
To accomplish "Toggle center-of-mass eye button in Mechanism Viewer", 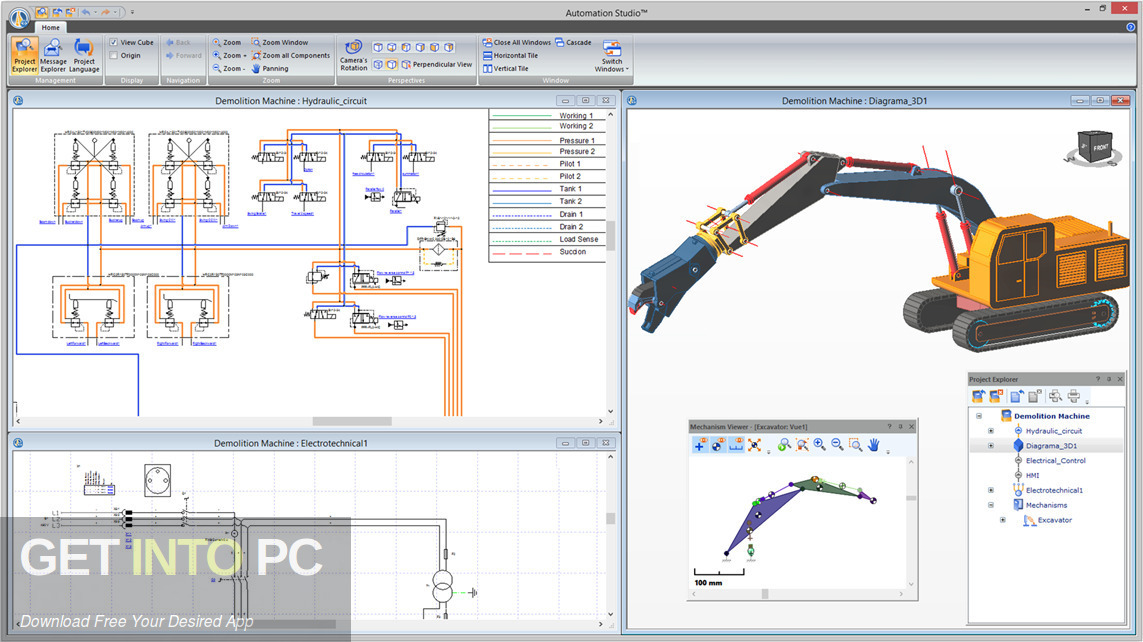I will pyautogui.click(x=717, y=445).
